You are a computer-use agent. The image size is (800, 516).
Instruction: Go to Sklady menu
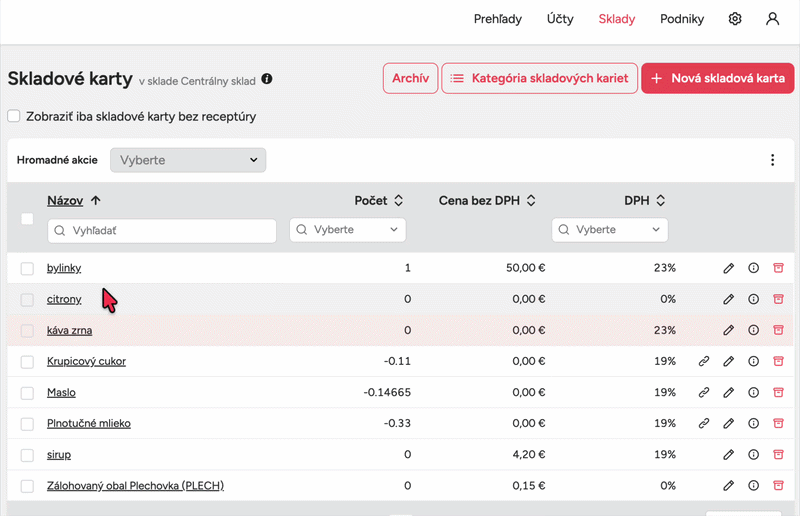pyautogui.click(x=617, y=19)
